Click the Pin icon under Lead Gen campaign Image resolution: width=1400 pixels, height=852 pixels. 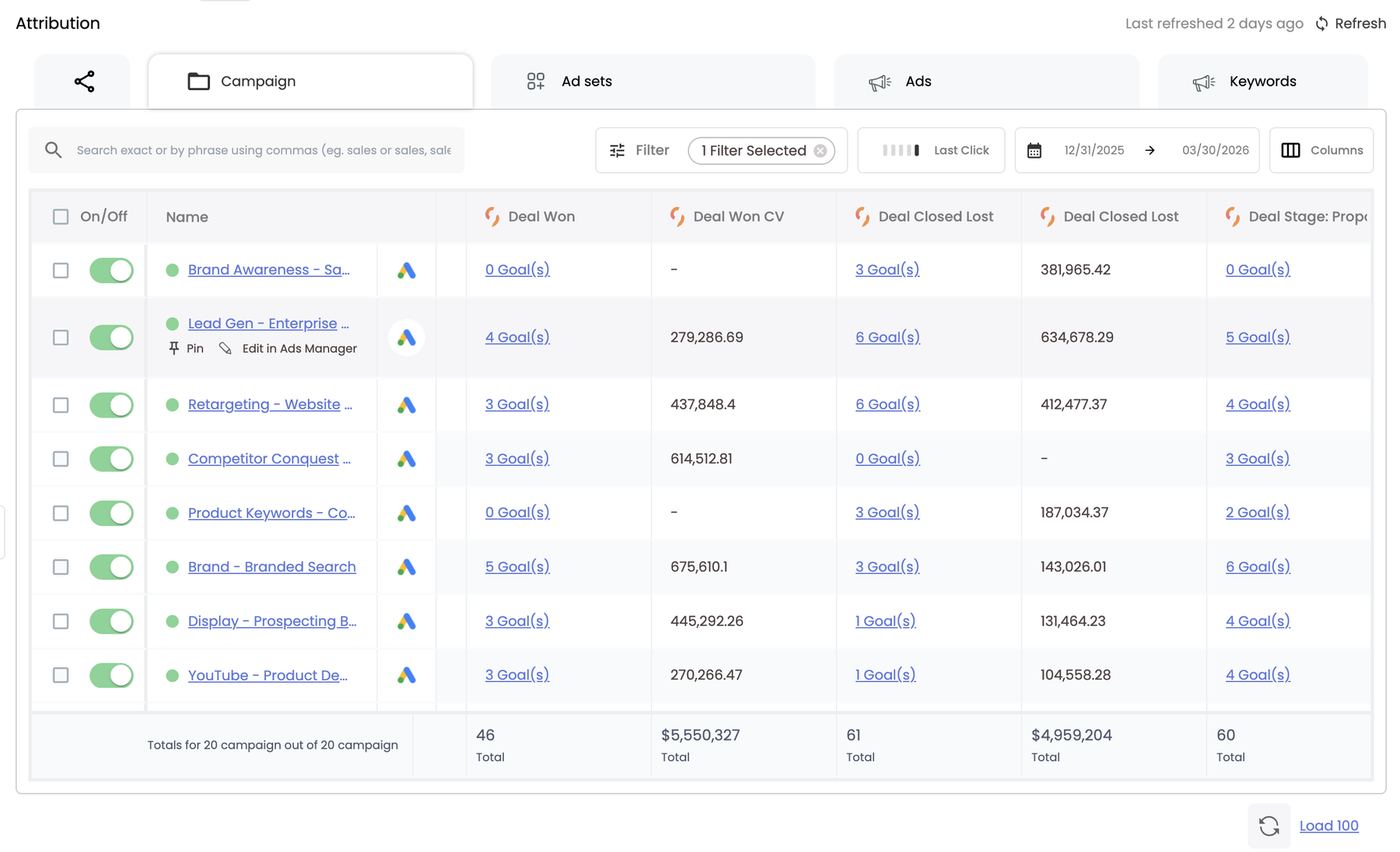tap(174, 348)
